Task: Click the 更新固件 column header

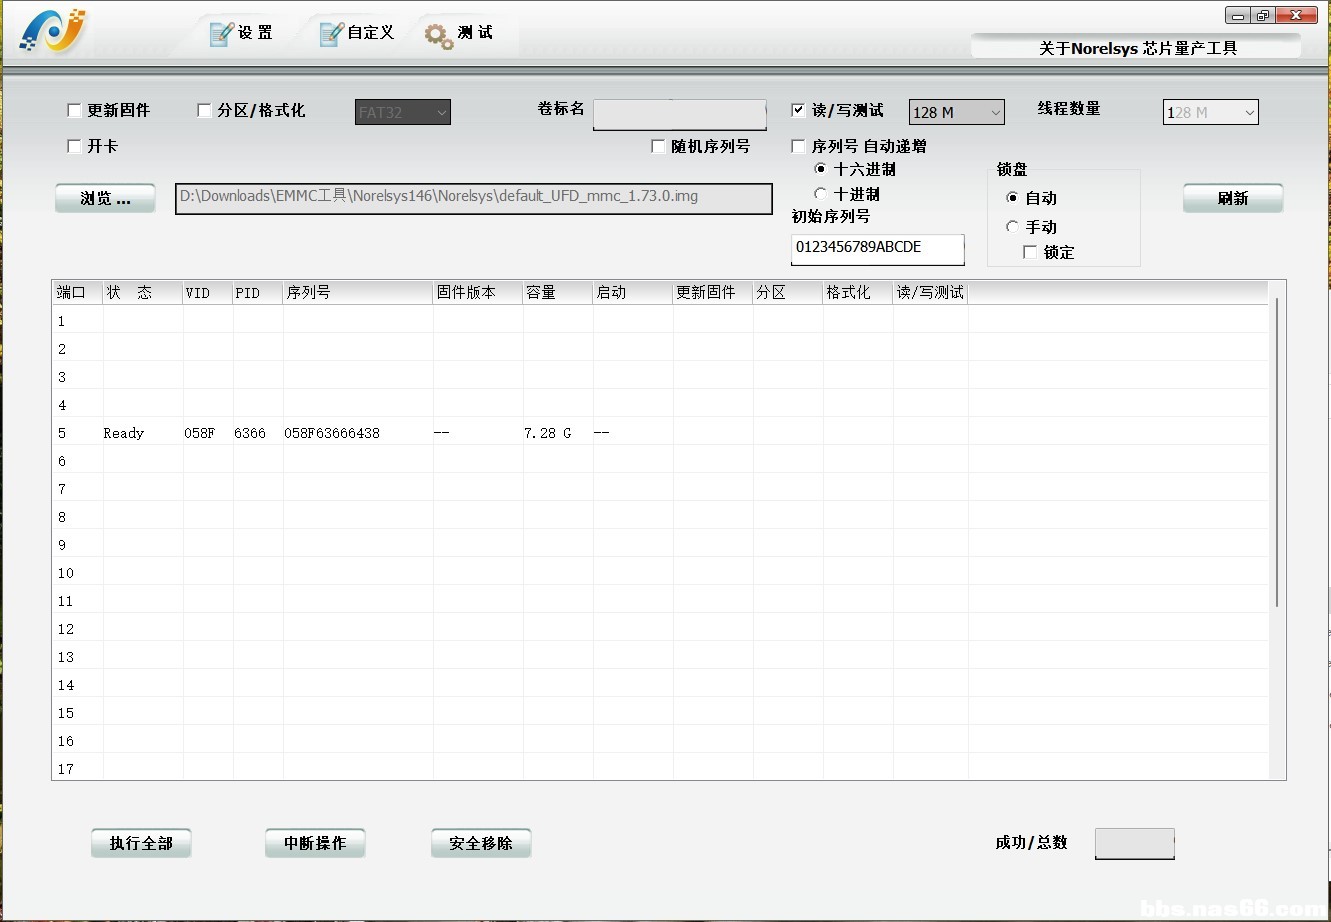Action: pyautogui.click(x=713, y=292)
